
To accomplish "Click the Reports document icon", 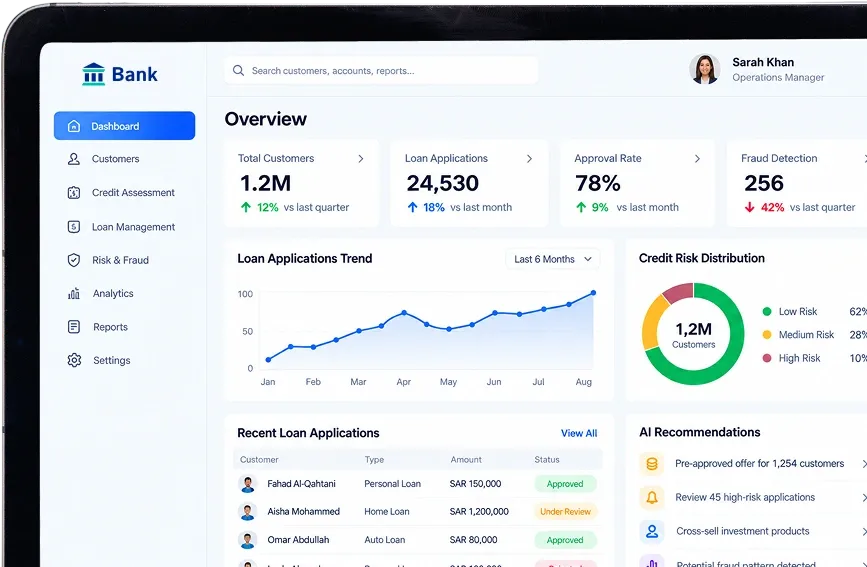I will [74, 327].
